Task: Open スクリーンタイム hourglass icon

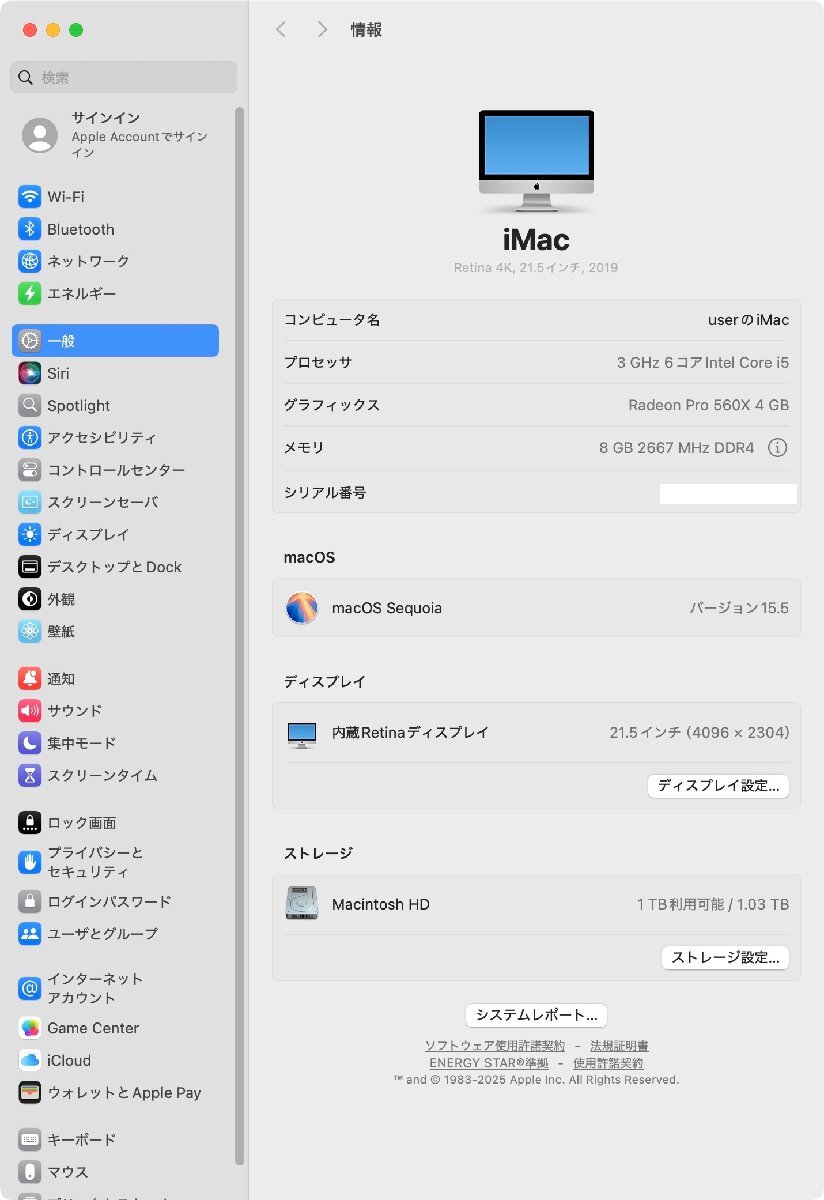Action: [30, 775]
